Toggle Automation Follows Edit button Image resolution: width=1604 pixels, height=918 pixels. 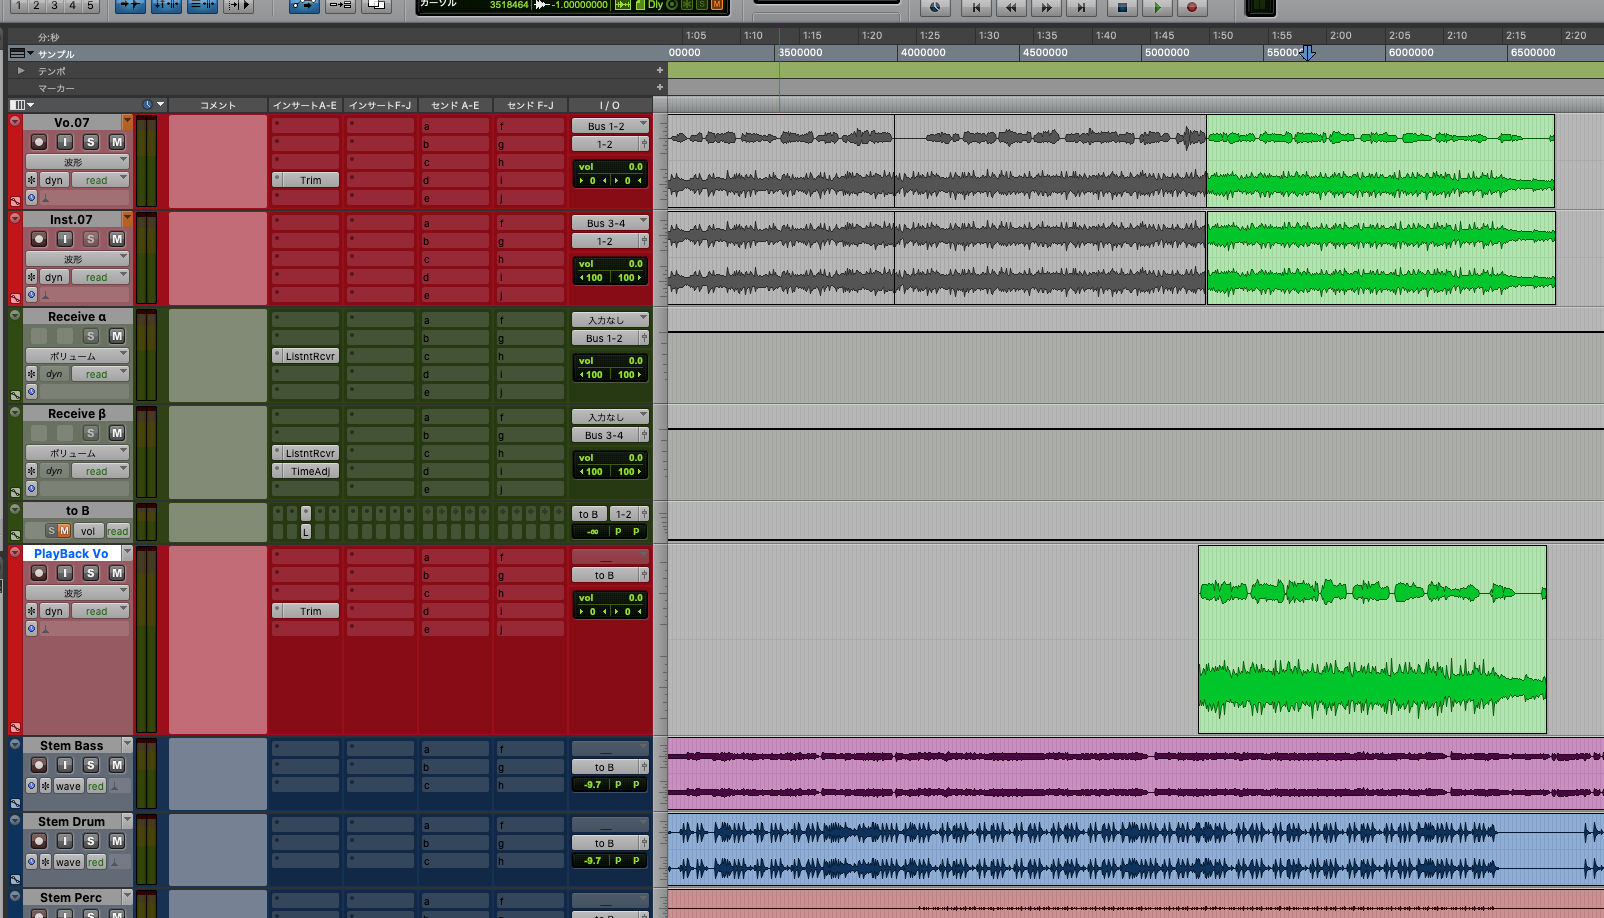pos(304,6)
